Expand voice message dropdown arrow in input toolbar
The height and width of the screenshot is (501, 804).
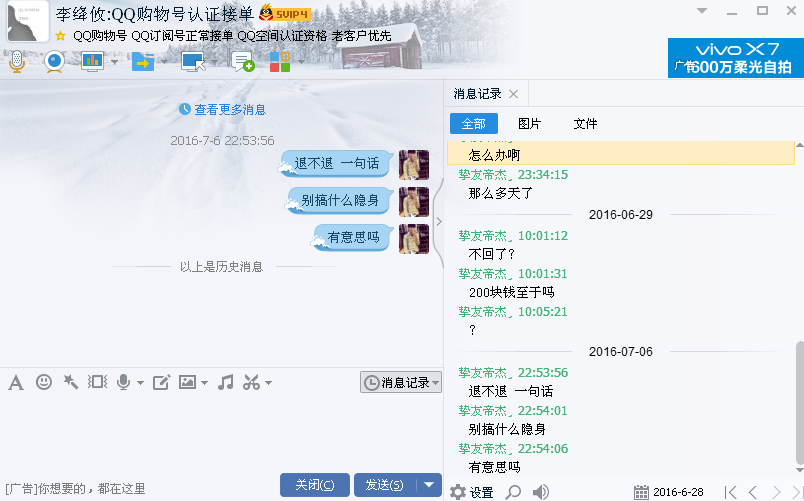point(140,383)
